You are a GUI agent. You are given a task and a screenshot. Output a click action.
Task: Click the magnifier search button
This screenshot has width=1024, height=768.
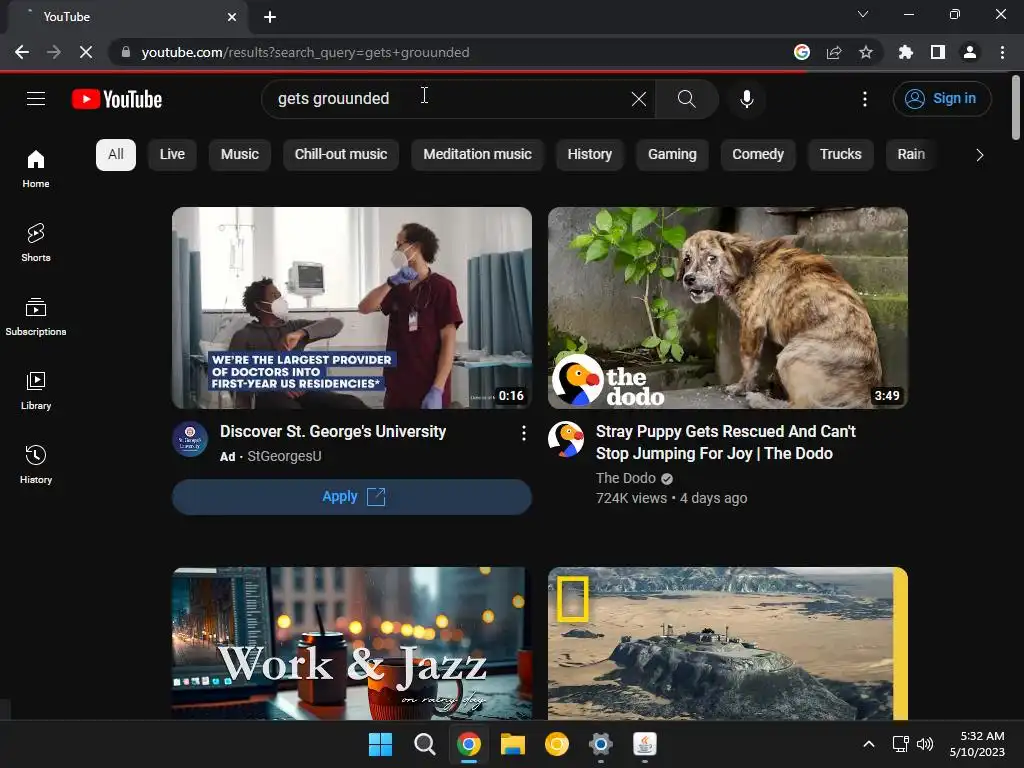pyautogui.click(x=686, y=99)
